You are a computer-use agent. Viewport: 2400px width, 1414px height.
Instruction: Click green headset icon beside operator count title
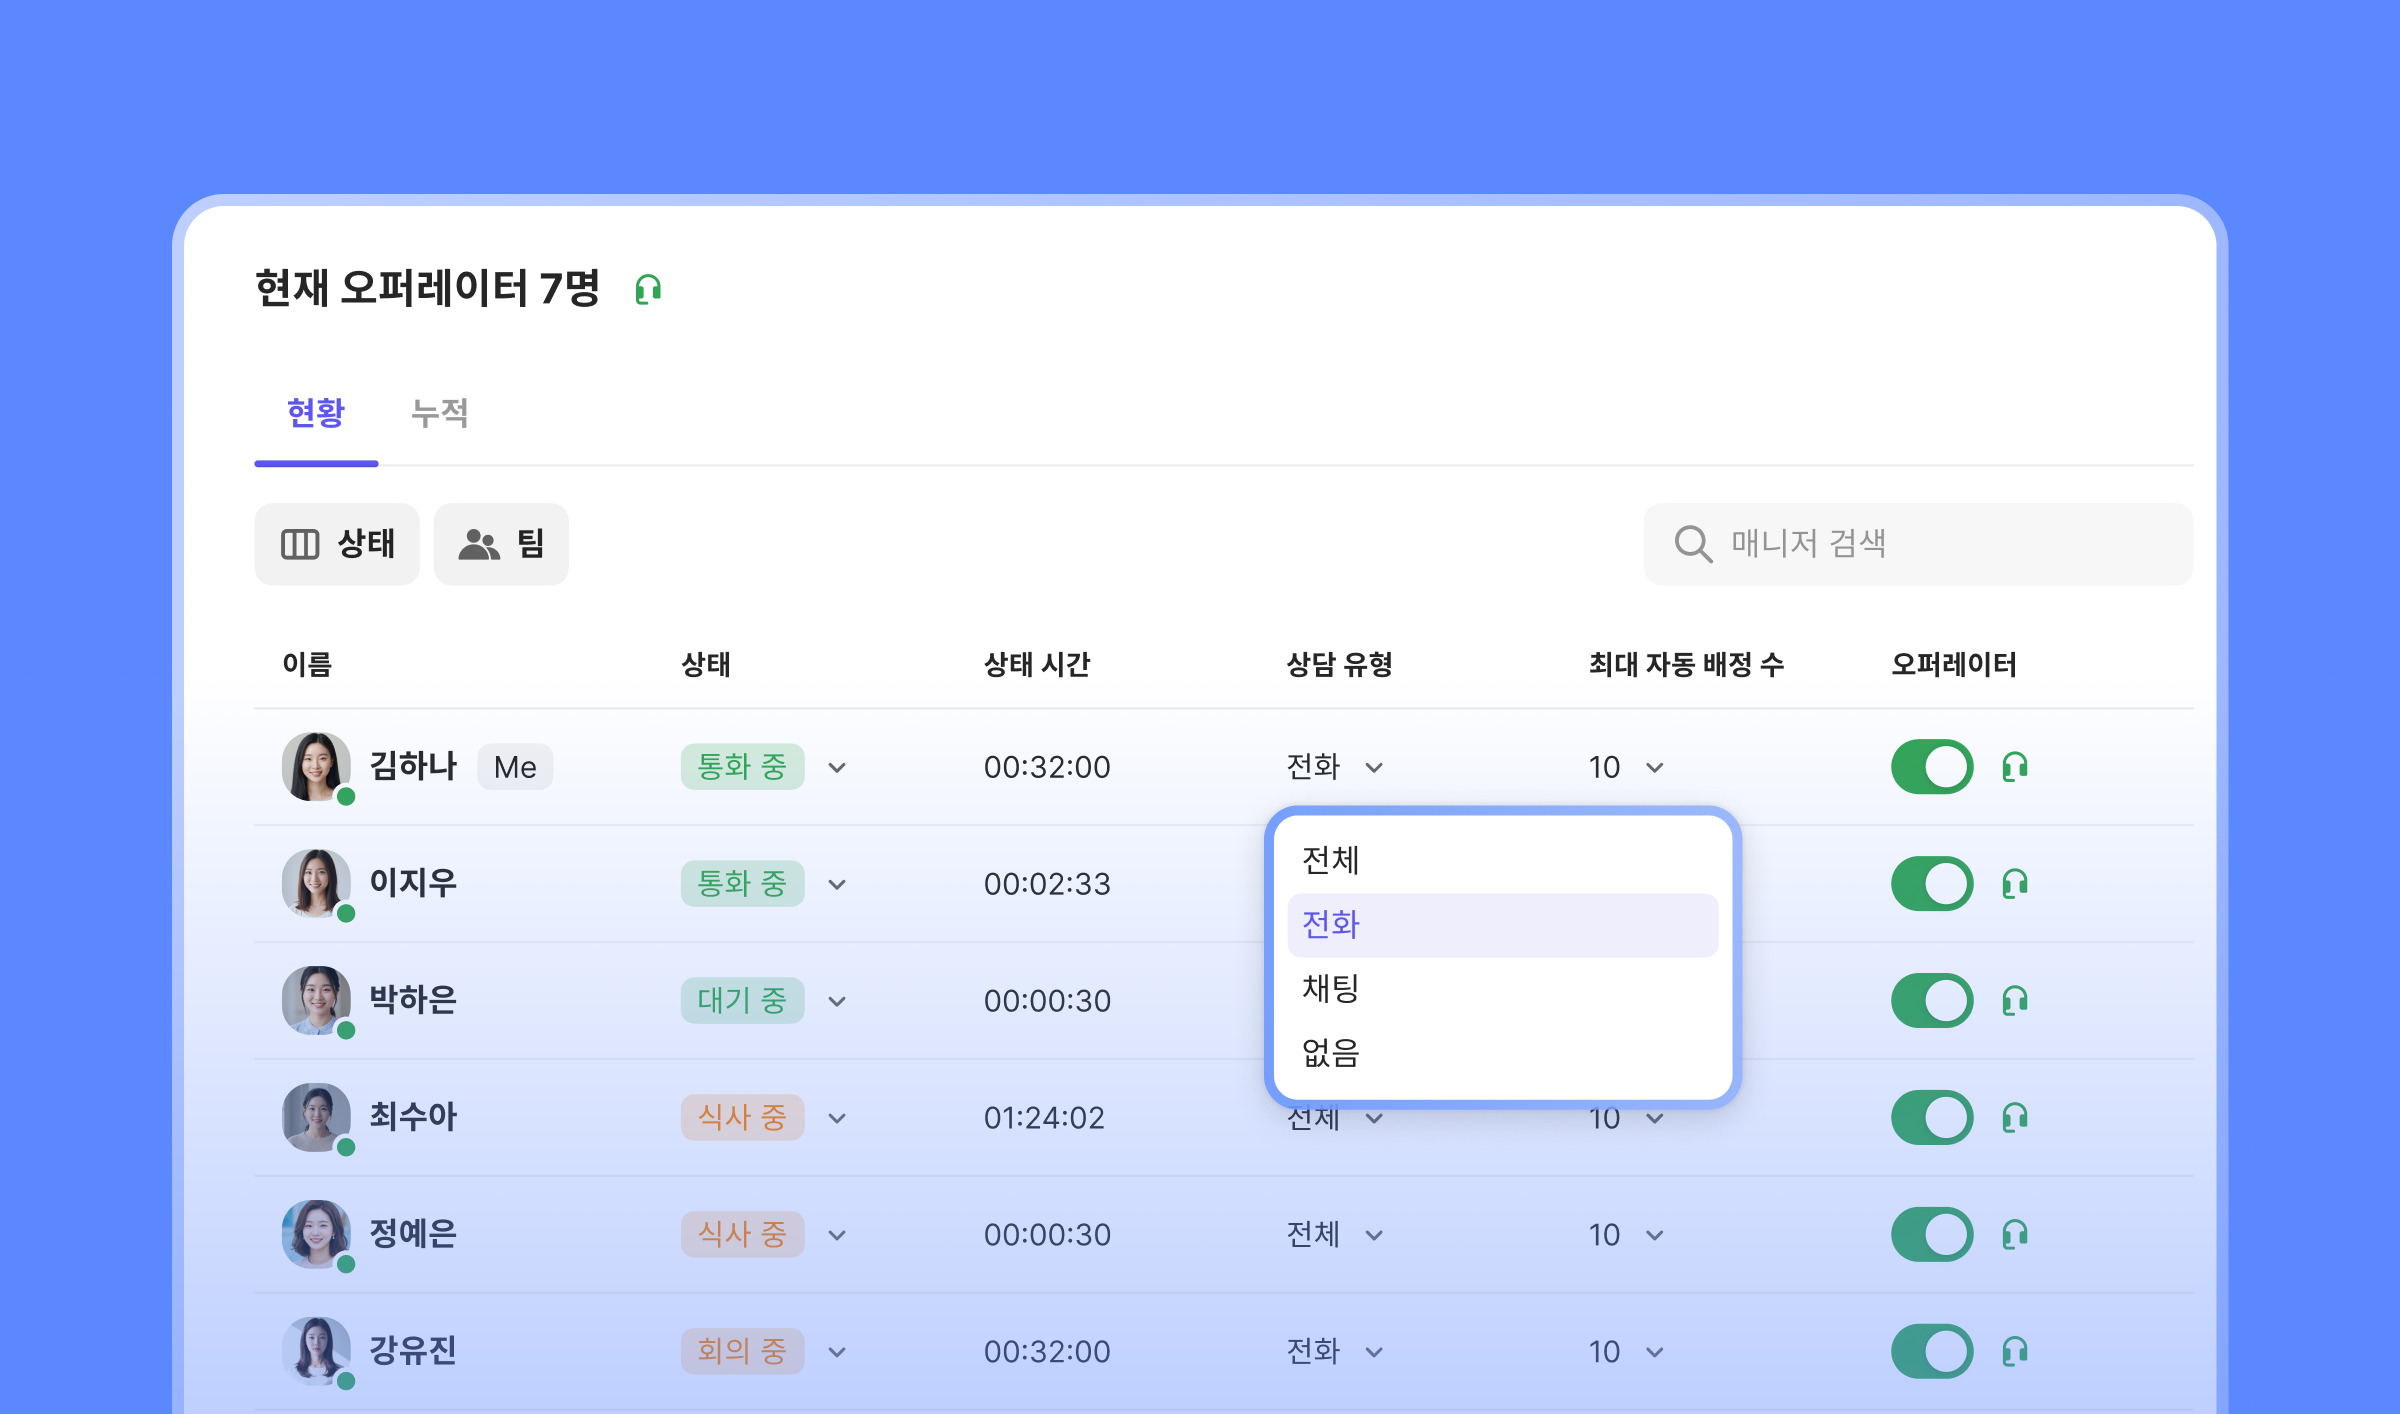648,290
